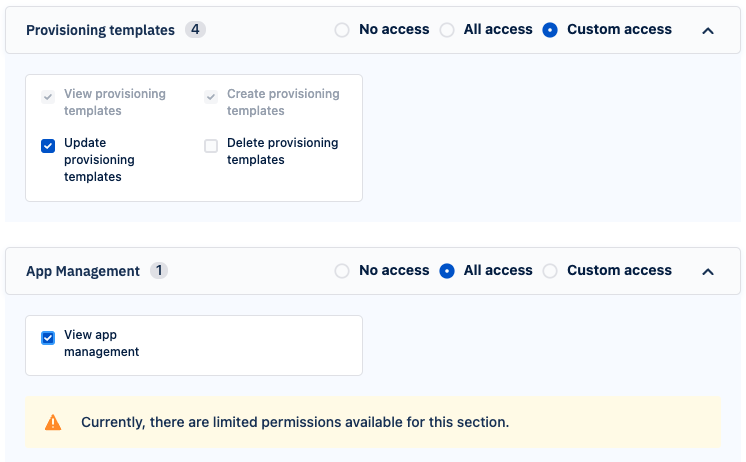Viewport: 746px width, 462px height.
Task: Click the App Management section title
Action: click(x=83, y=271)
